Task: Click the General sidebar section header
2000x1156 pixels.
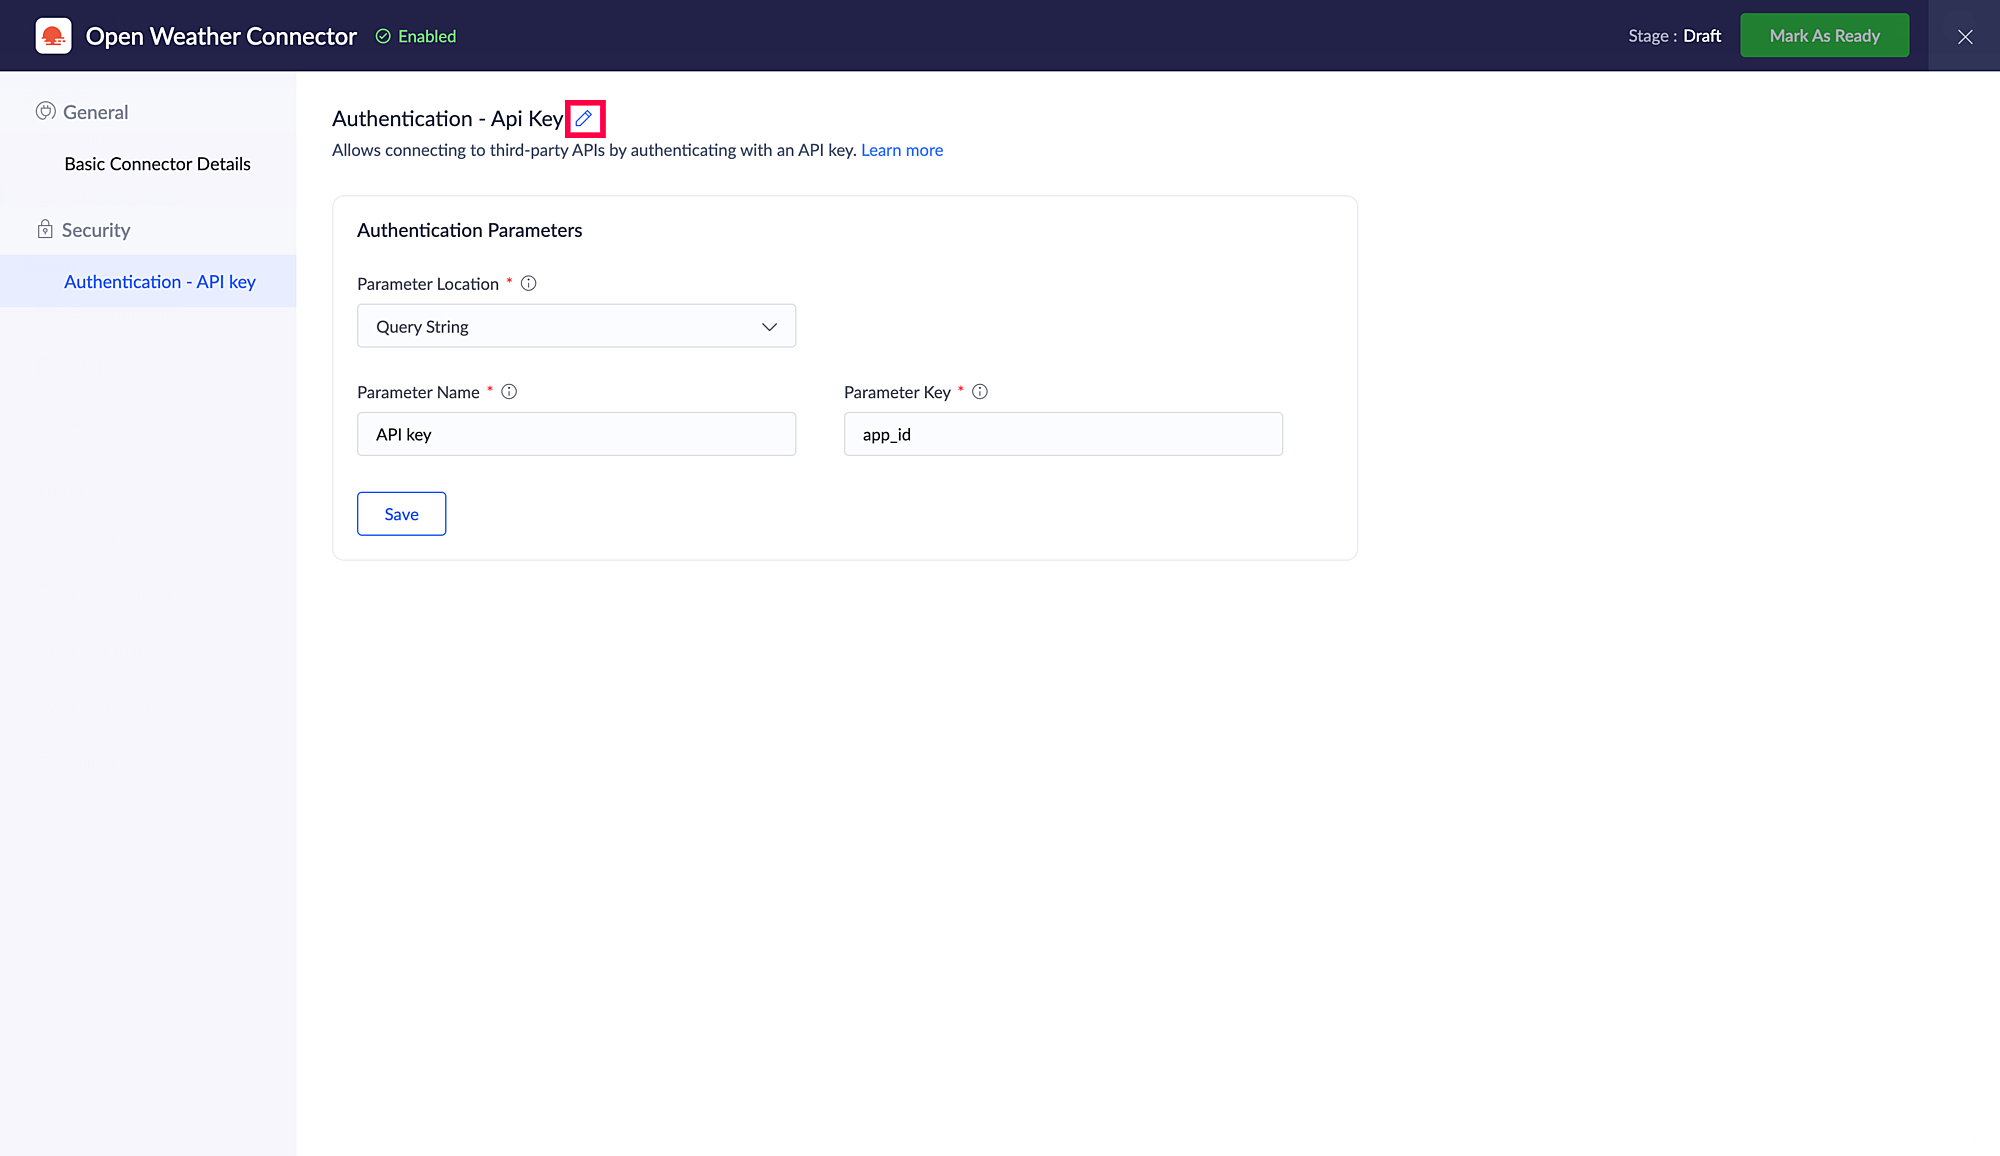Action: coord(96,112)
